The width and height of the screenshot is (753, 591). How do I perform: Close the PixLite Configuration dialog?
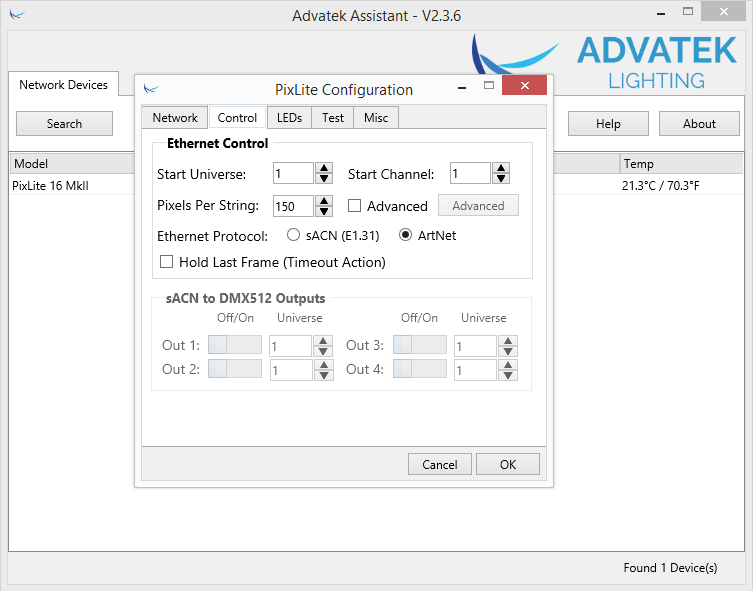point(524,85)
